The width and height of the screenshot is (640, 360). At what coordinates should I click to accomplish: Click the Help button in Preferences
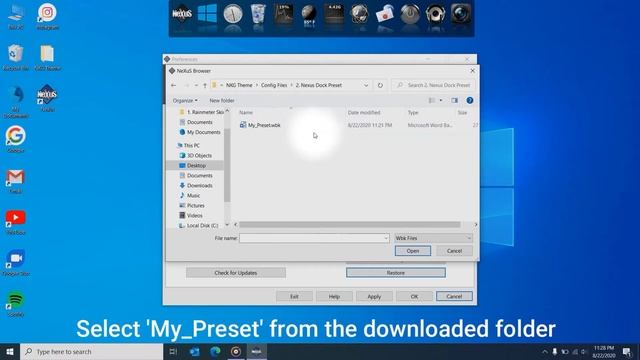coord(334,296)
